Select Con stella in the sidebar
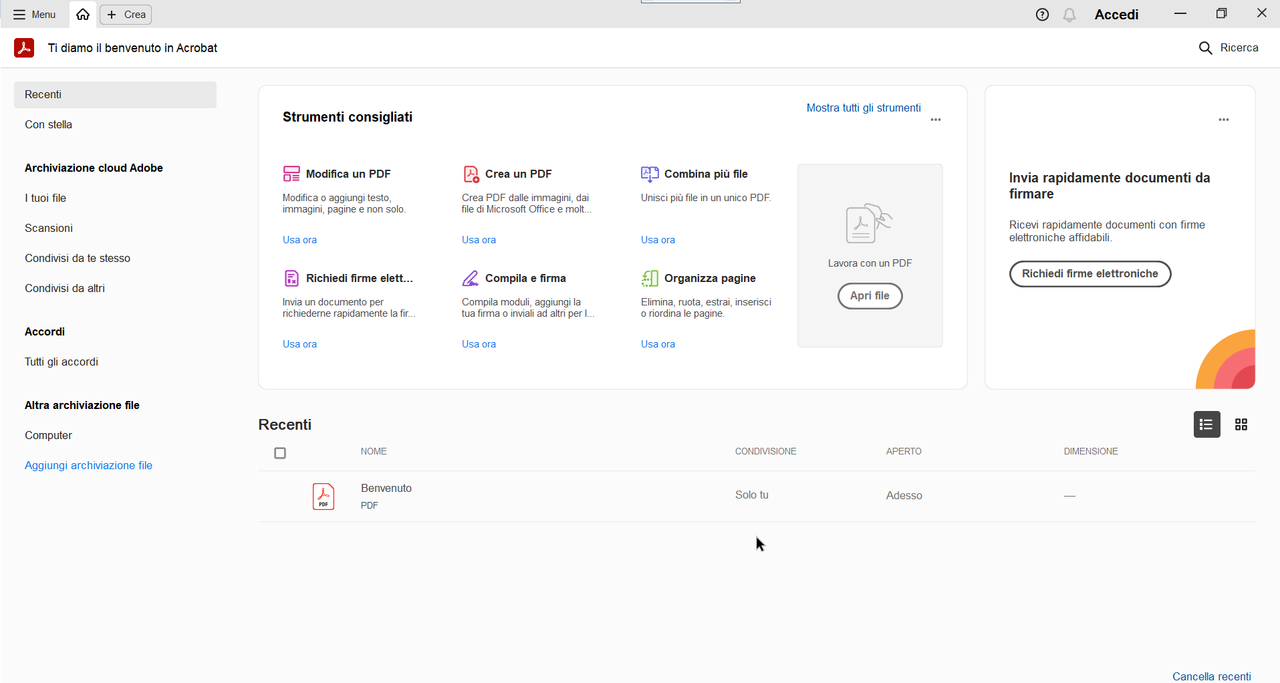 coord(49,125)
